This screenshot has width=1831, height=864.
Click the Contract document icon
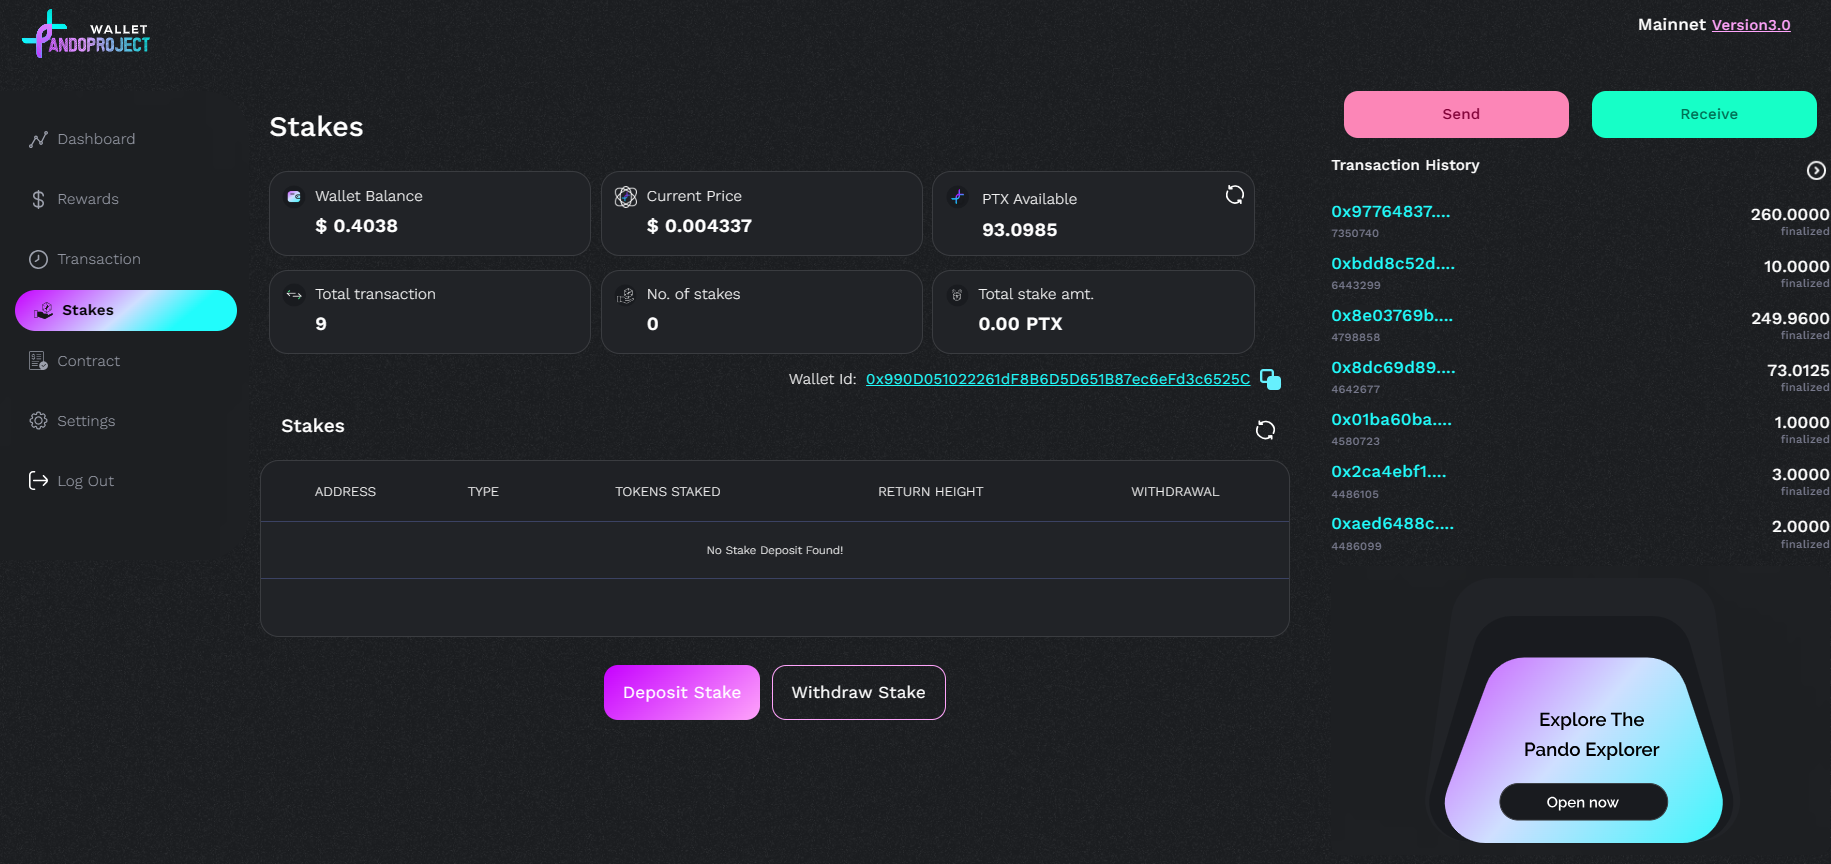pos(38,361)
